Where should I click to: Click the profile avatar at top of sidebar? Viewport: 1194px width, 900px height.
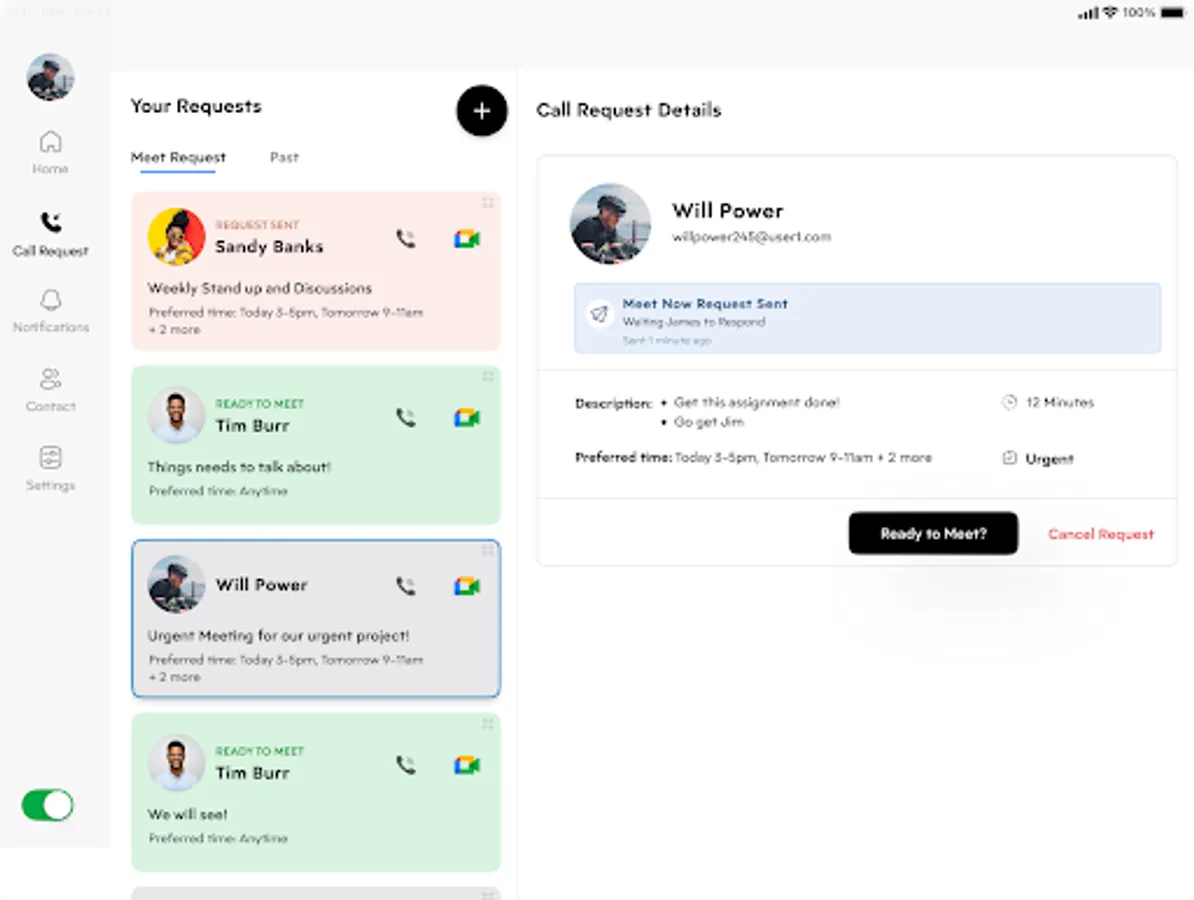click(x=50, y=77)
